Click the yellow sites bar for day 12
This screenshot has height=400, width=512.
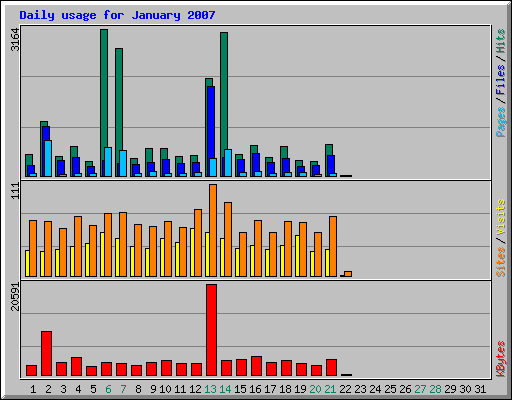[x=192, y=252]
